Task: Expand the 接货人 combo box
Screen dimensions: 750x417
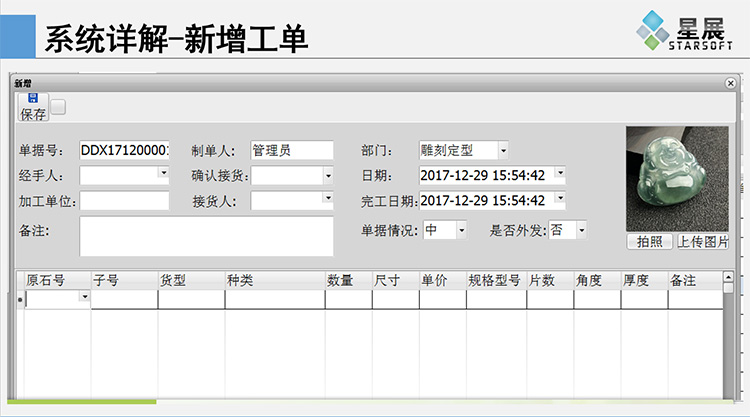Action: coord(327,199)
